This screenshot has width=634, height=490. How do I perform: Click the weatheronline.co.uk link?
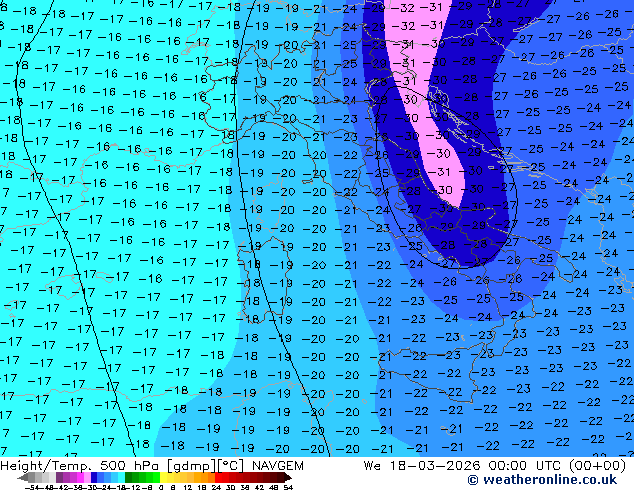(x=550, y=480)
